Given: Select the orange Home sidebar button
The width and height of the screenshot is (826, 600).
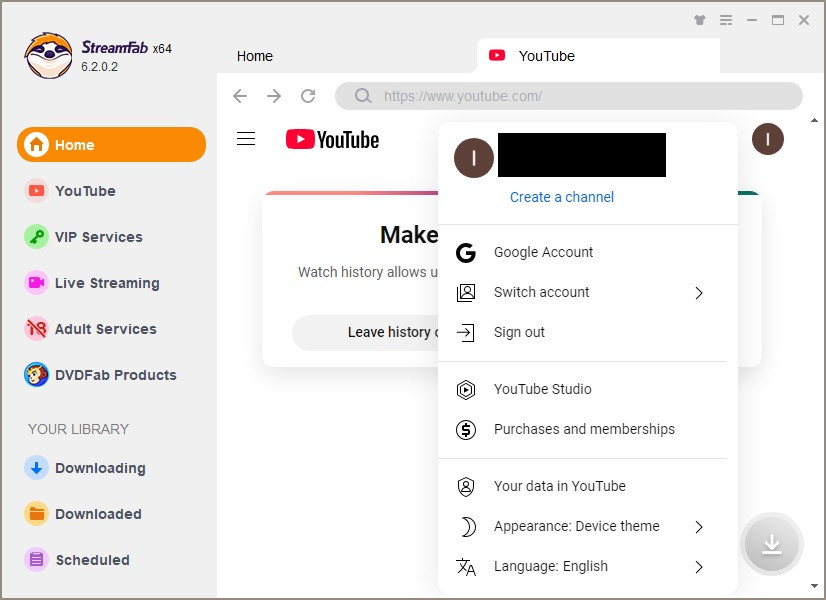Looking at the screenshot, I should [x=111, y=144].
